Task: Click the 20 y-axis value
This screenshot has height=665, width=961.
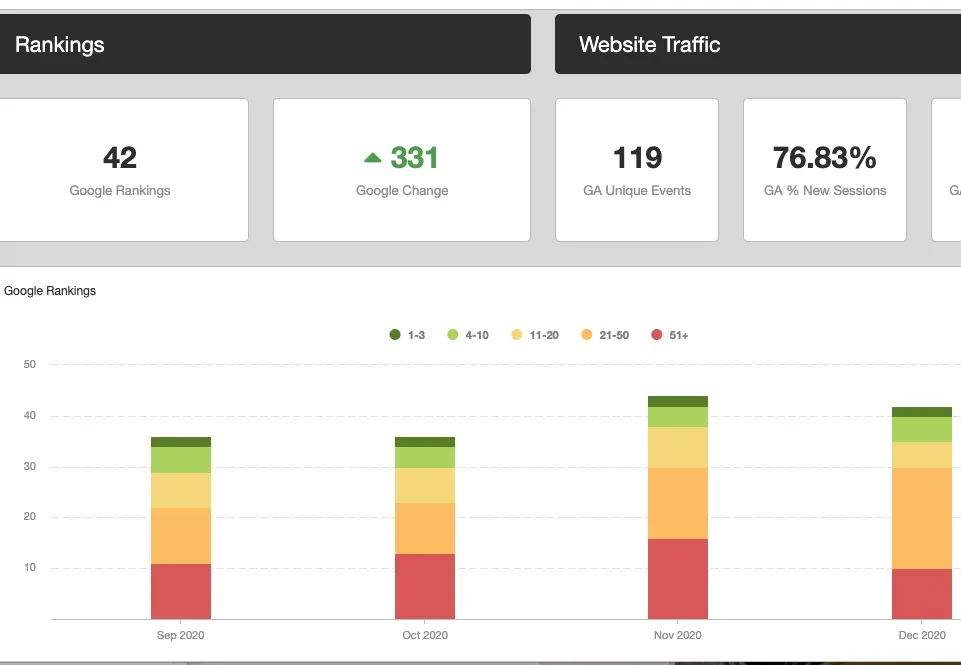Action: pyautogui.click(x=29, y=516)
